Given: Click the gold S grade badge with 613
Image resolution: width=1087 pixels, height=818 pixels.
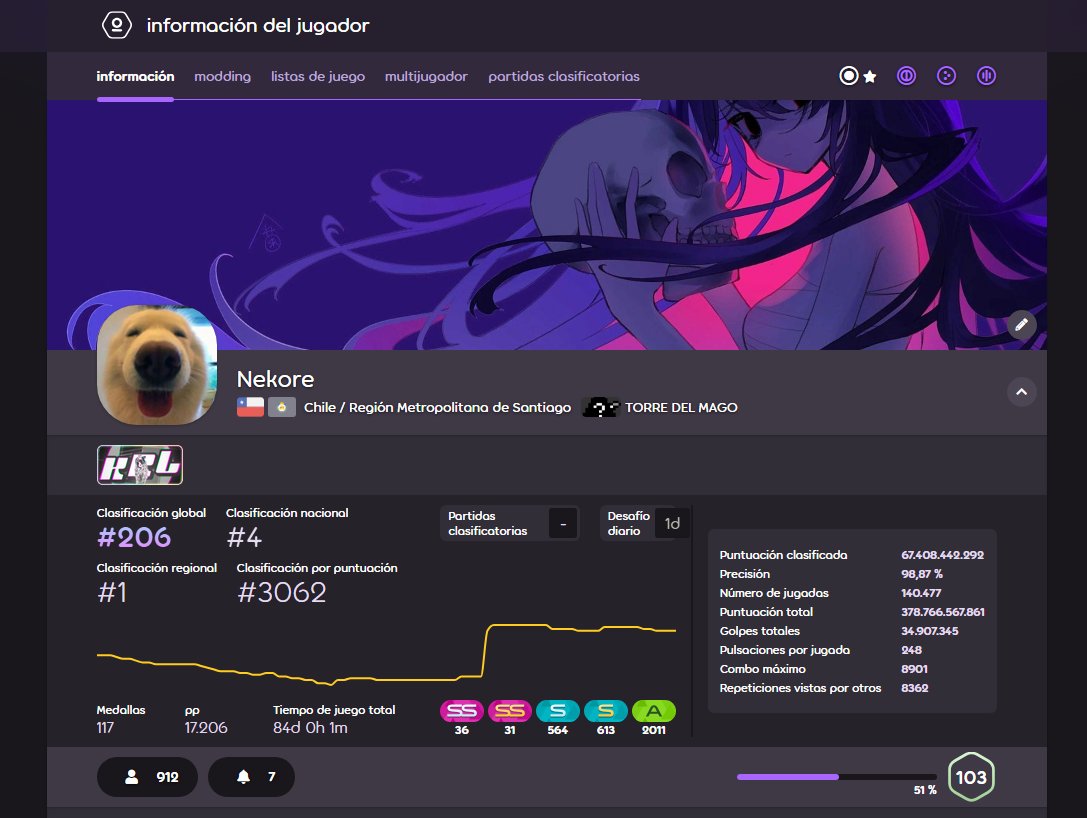Looking at the screenshot, I should pyautogui.click(x=606, y=711).
